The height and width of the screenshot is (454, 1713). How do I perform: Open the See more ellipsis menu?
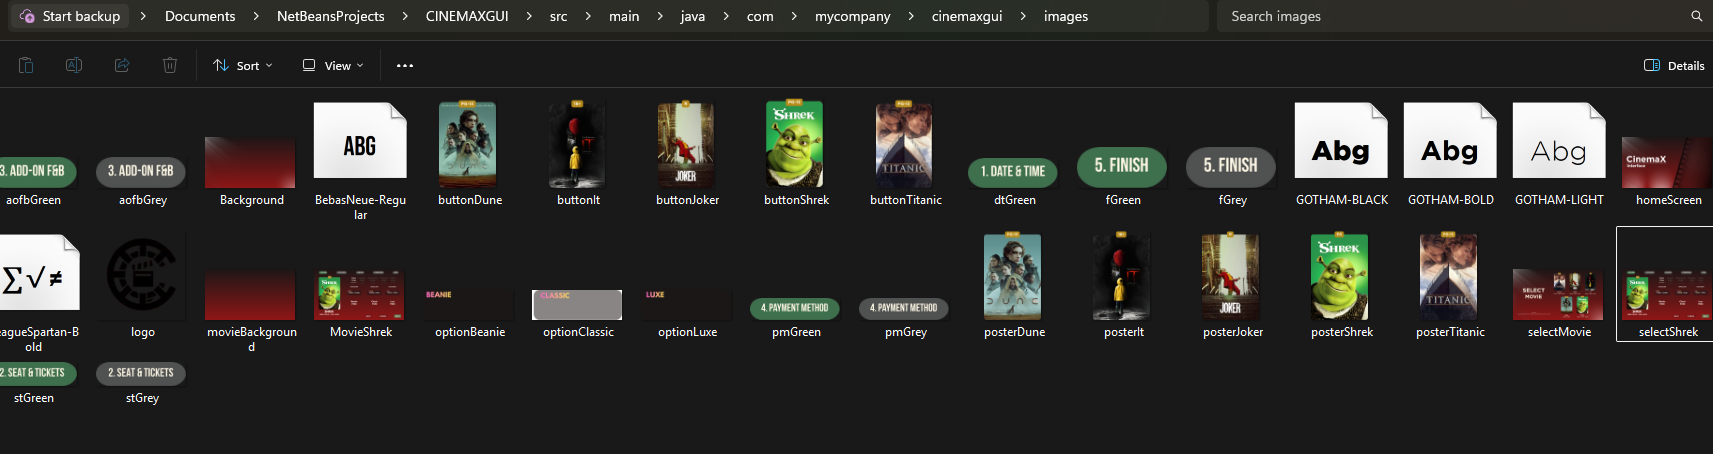coord(405,65)
